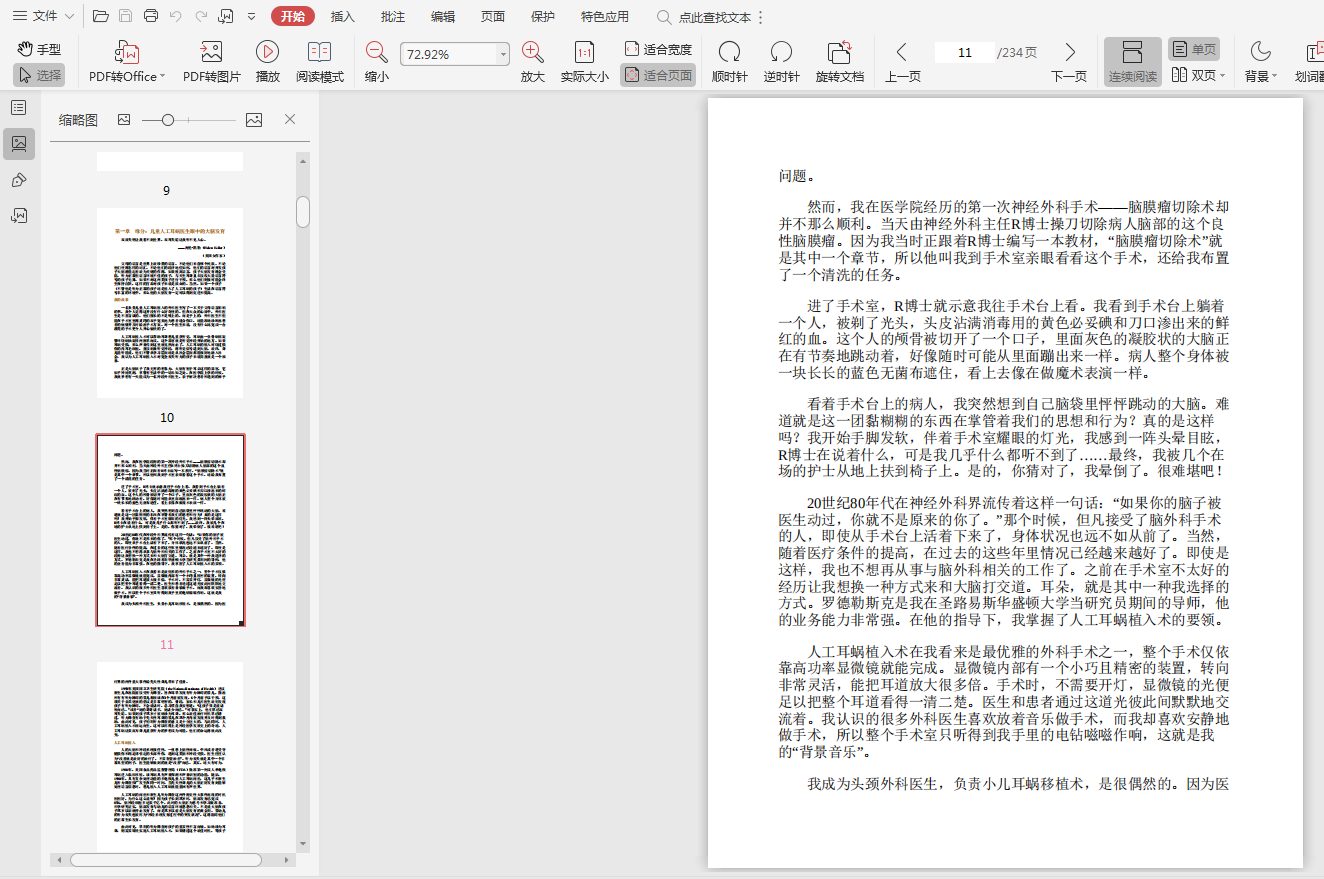Rotate page counterclockwise with 逆时针
The width and height of the screenshot is (1324, 879).
tap(781, 53)
